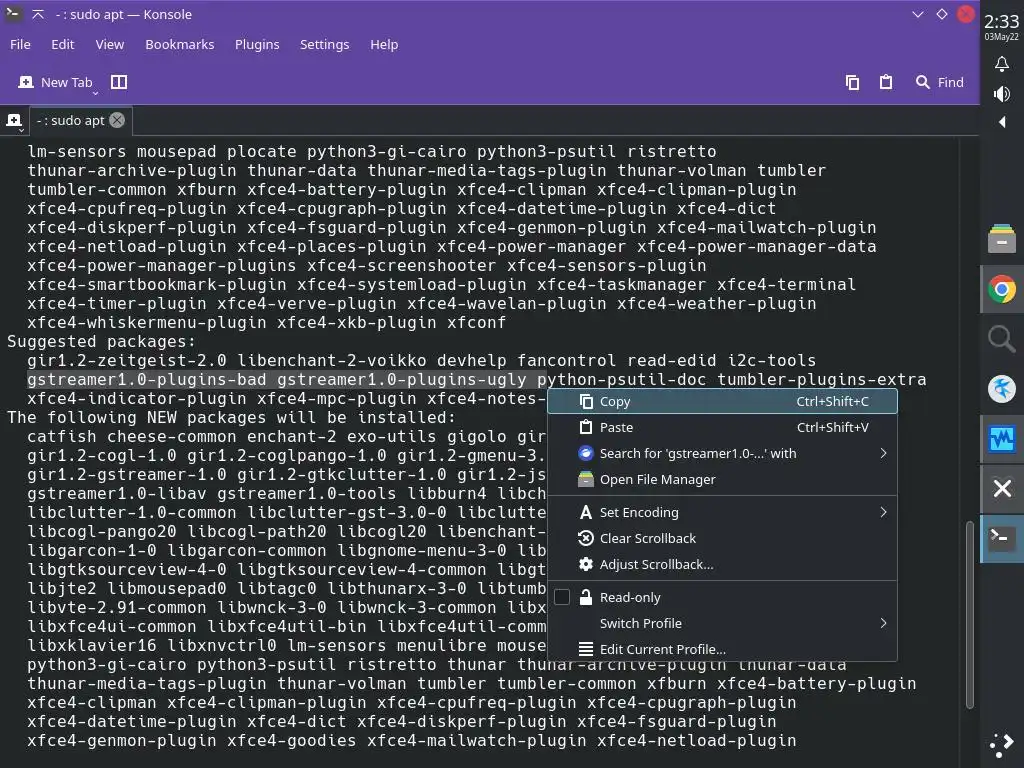Click the new tab icon in the tab bar
This screenshot has width=1024, height=768.
[x=14, y=121]
